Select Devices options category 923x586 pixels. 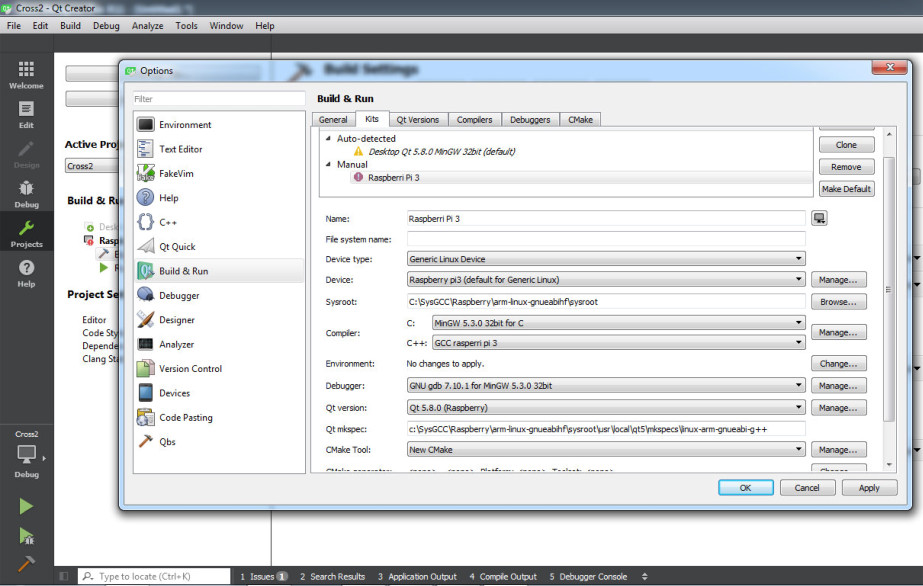pyautogui.click(x=219, y=393)
